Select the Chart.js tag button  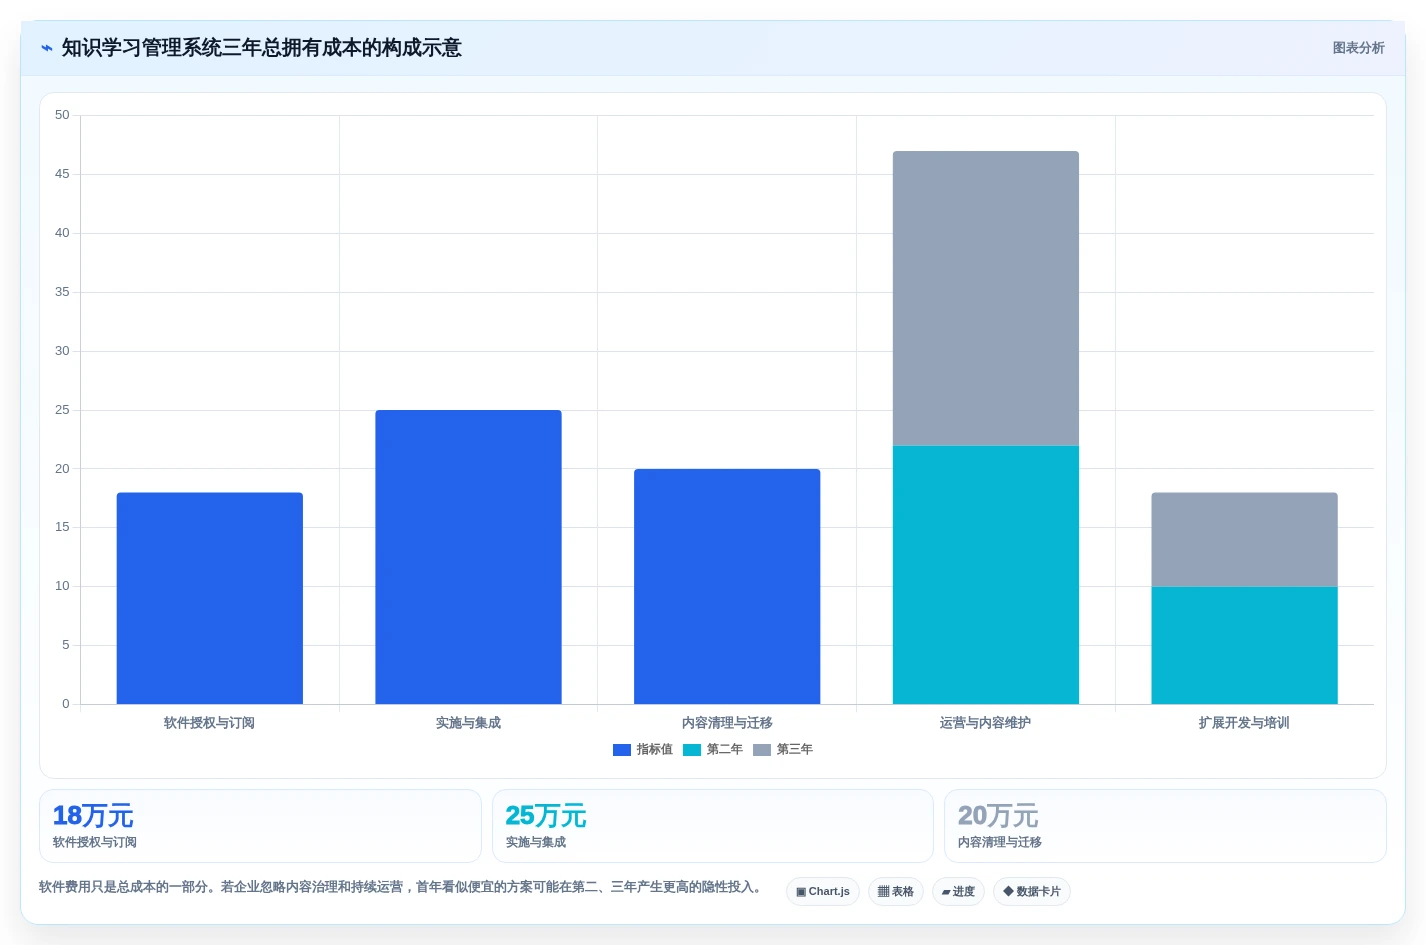tap(823, 891)
